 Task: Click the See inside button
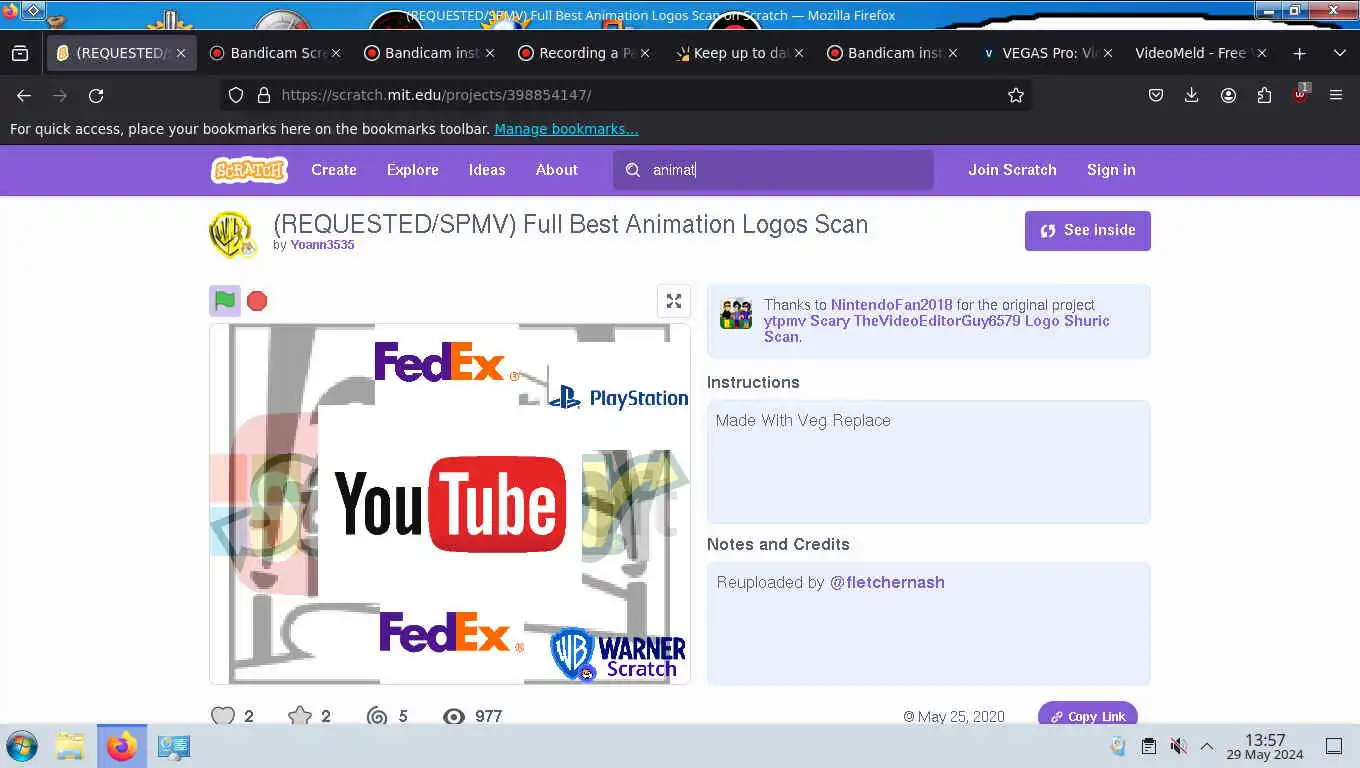tap(1088, 230)
